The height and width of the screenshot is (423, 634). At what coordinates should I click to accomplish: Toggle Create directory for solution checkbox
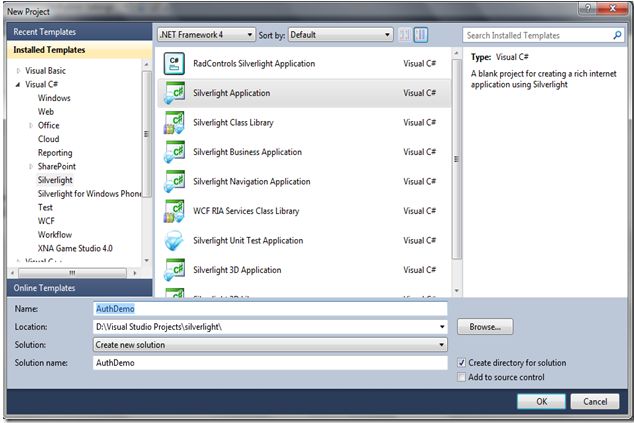(461, 363)
